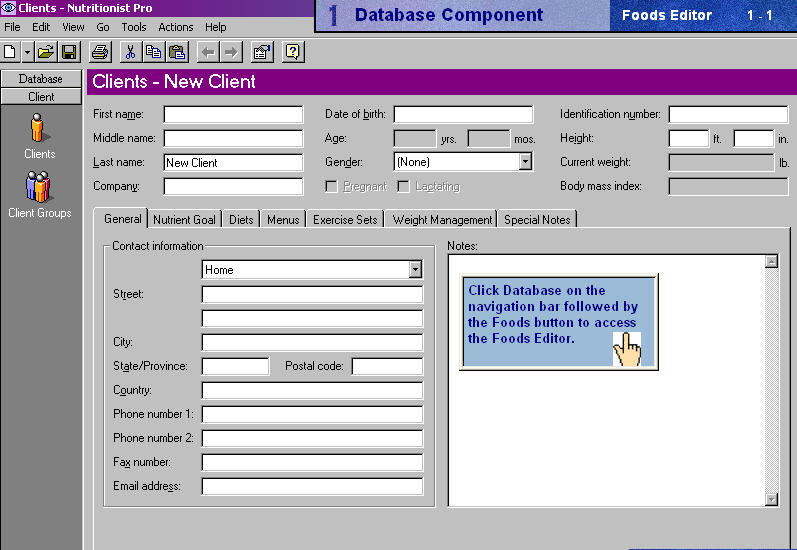The height and width of the screenshot is (550, 797).
Task: Switch to the Menus tab
Action: 283,220
